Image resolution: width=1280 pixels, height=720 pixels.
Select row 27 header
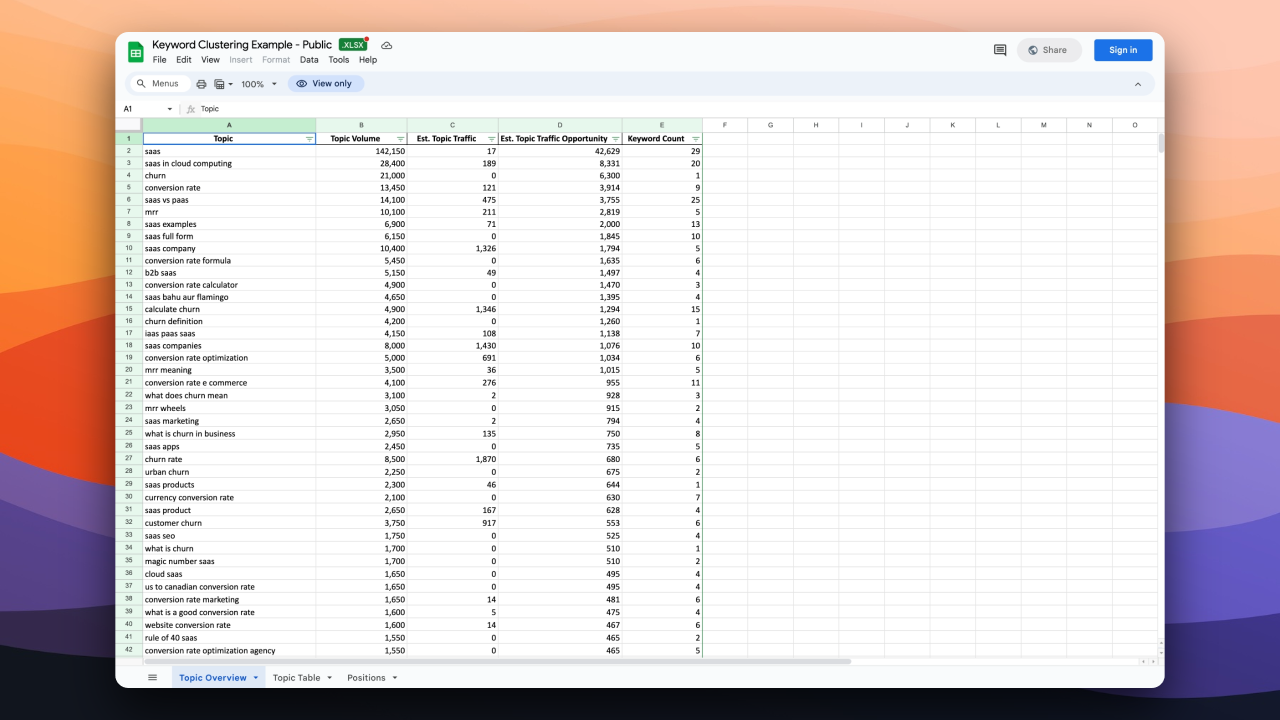(129, 459)
